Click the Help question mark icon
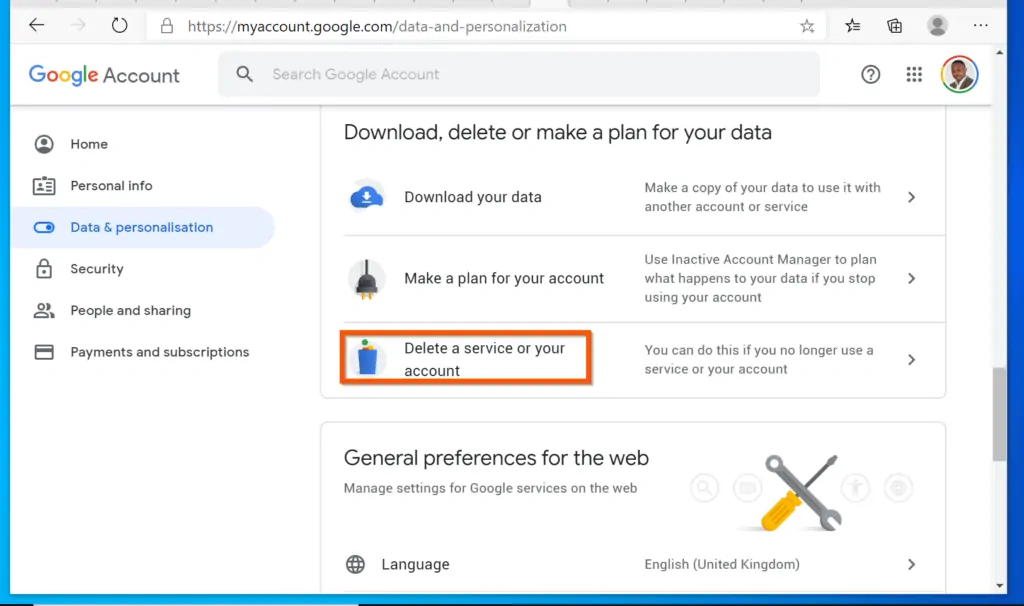Image resolution: width=1024 pixels, height=606 pixels. click(x=870, y=74)
